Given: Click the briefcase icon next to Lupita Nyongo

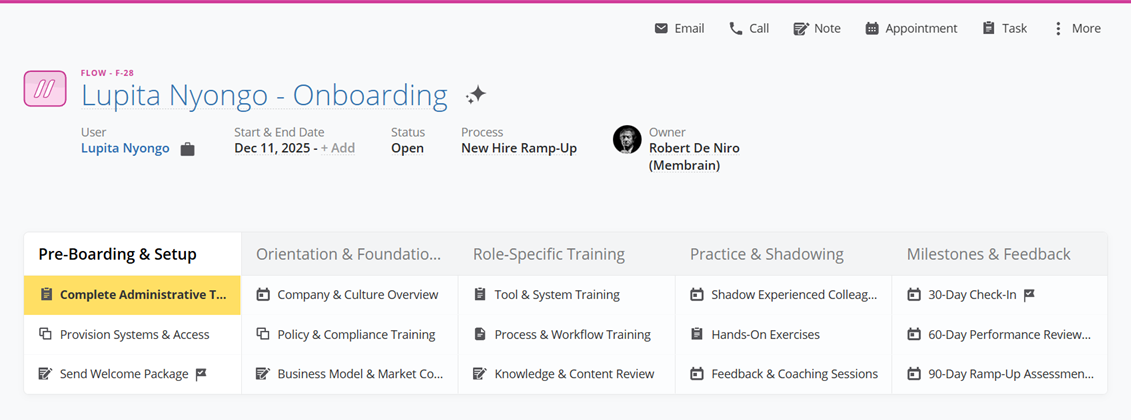Looking at the screenshot, I should point(187,149).
